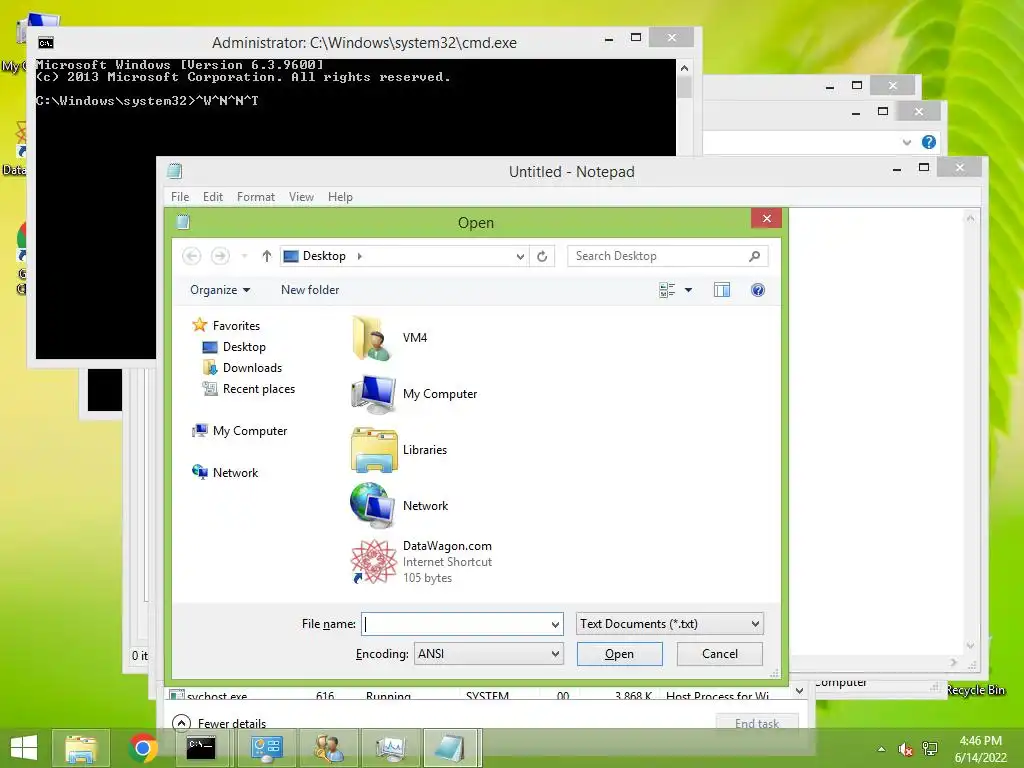
Task: Open Help in the Open dialog toolbar
Action: (758, 290)
